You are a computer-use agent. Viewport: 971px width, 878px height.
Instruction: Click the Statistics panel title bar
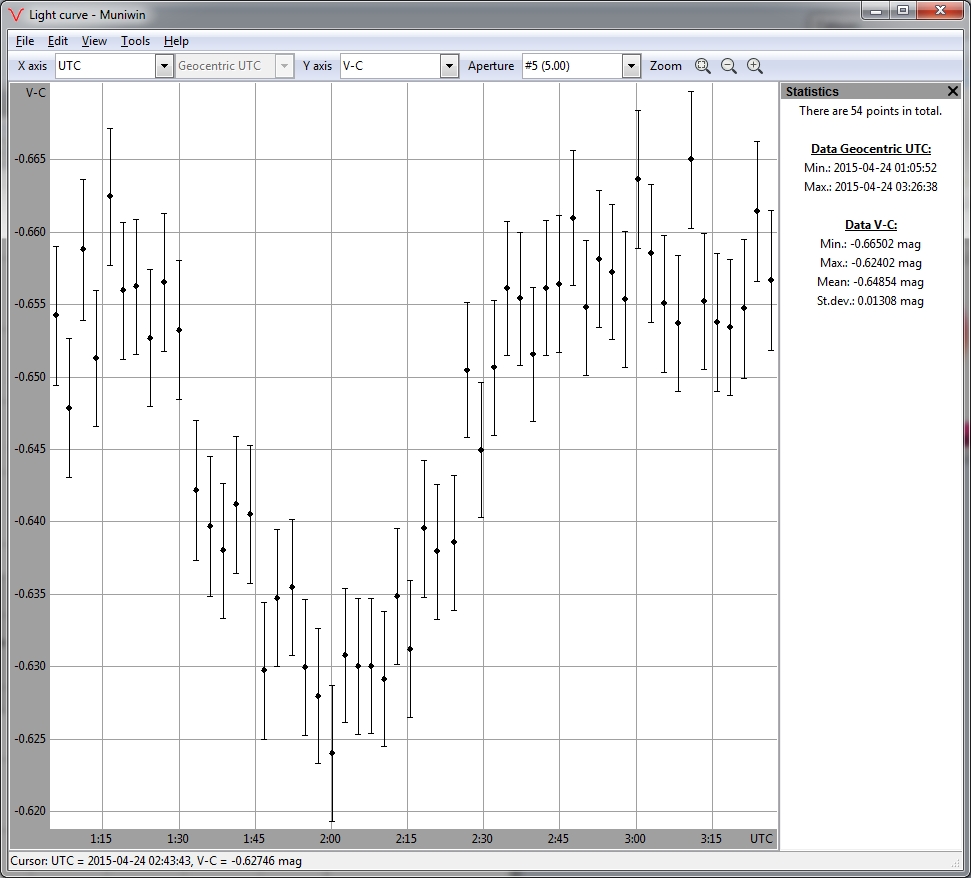click(870, 91)
